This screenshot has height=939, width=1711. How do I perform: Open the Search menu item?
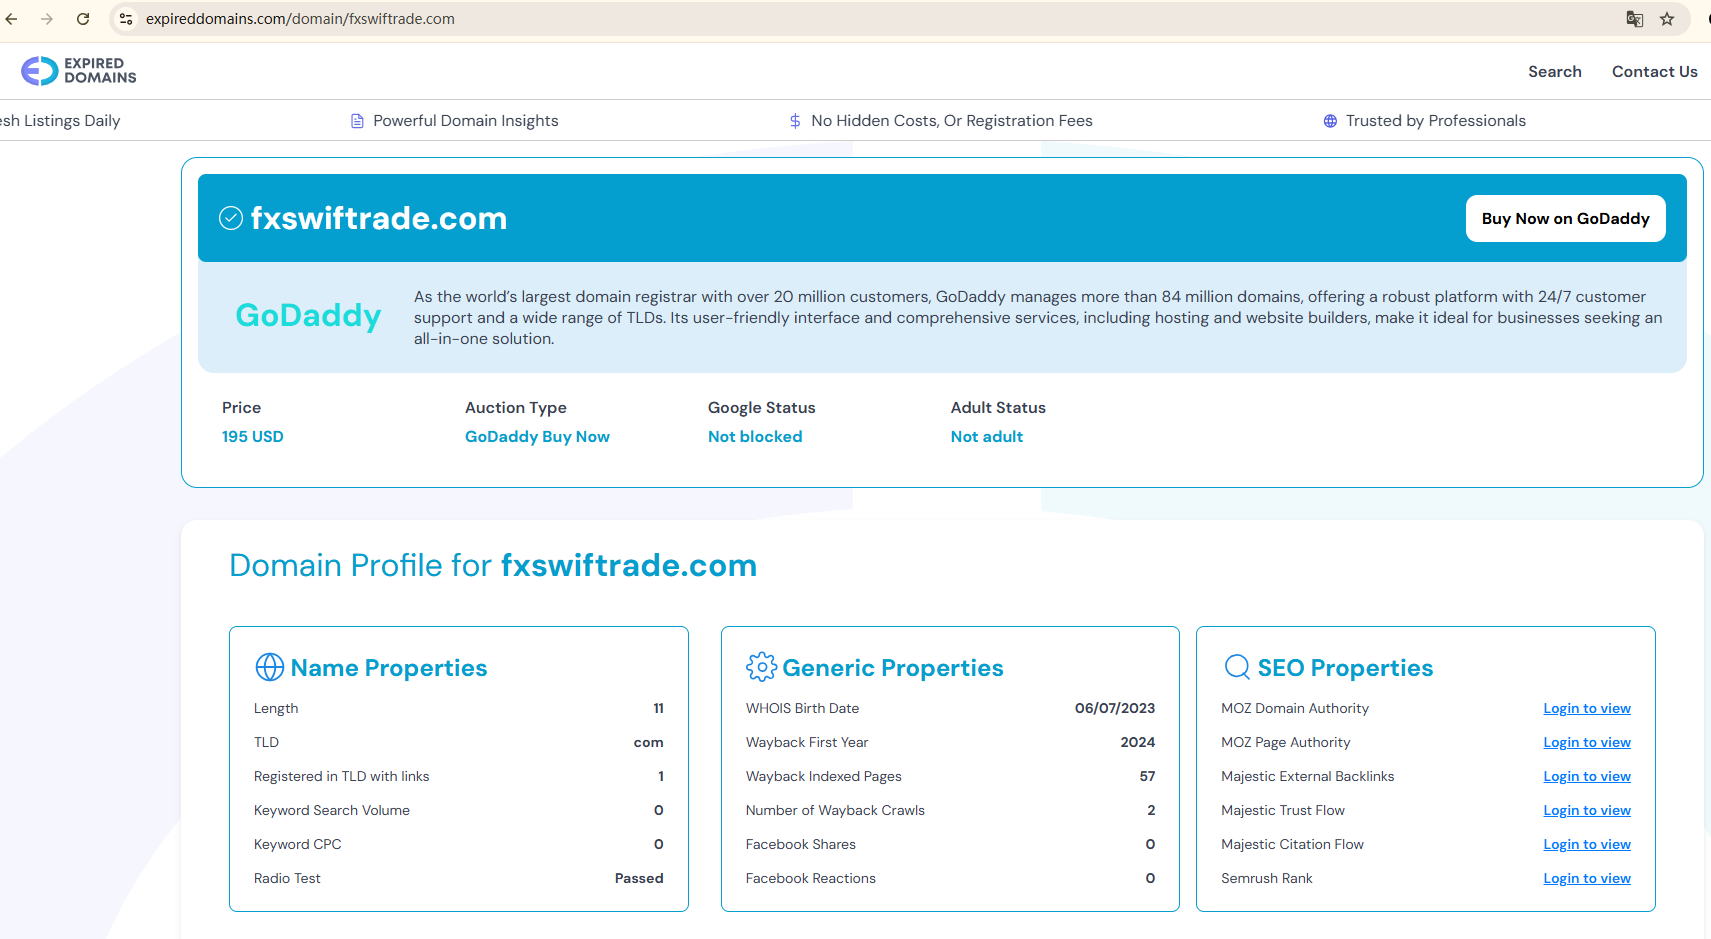[x=1555, y=72]
